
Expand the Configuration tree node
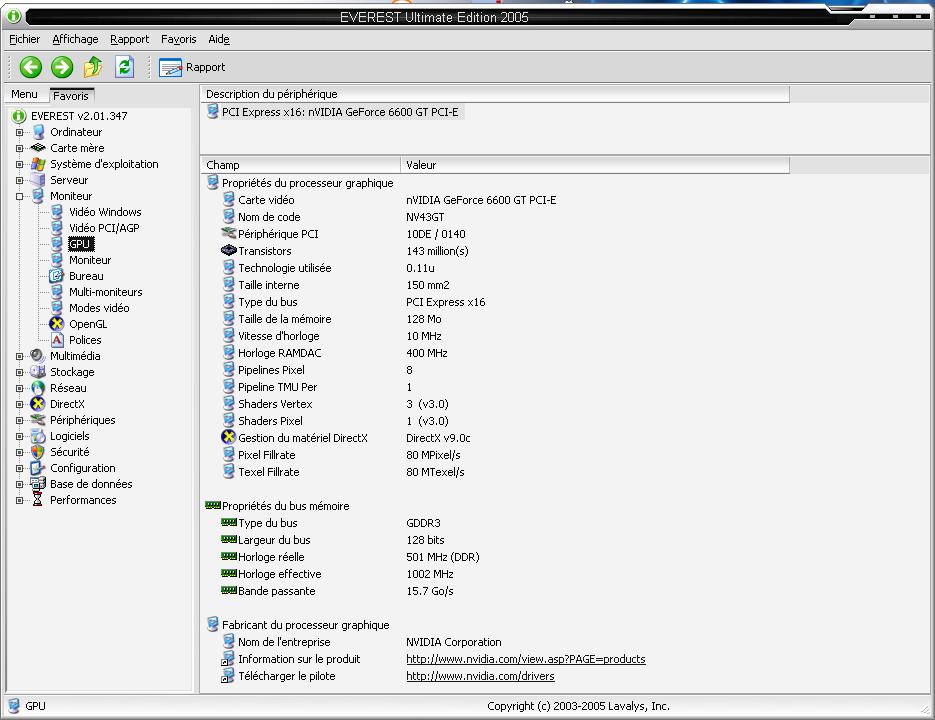click(20, 468)
